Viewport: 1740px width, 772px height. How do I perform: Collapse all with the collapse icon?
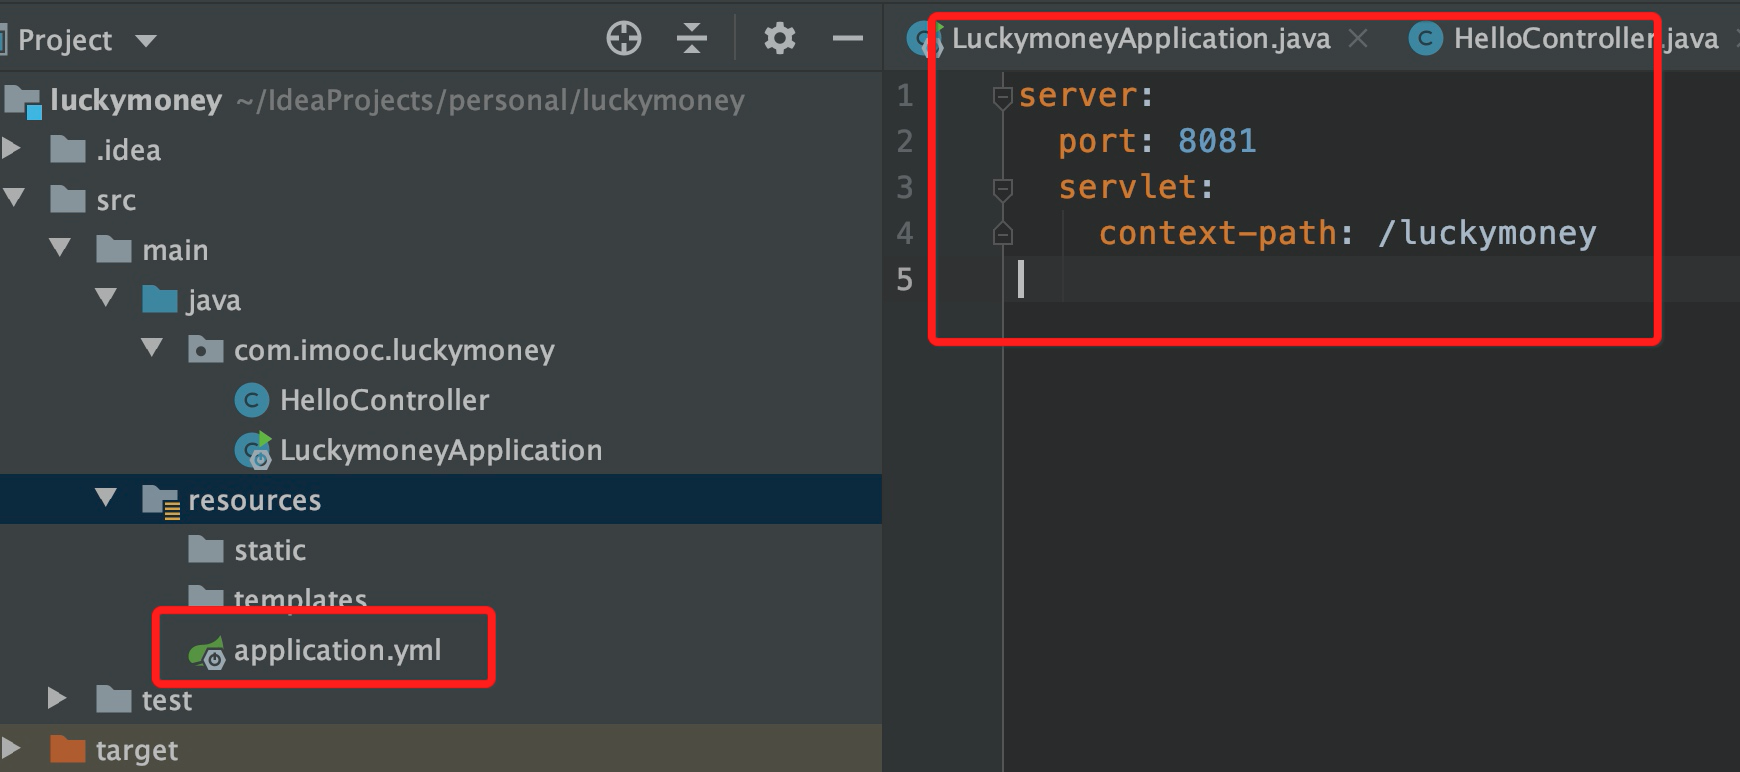click(691, 39)
